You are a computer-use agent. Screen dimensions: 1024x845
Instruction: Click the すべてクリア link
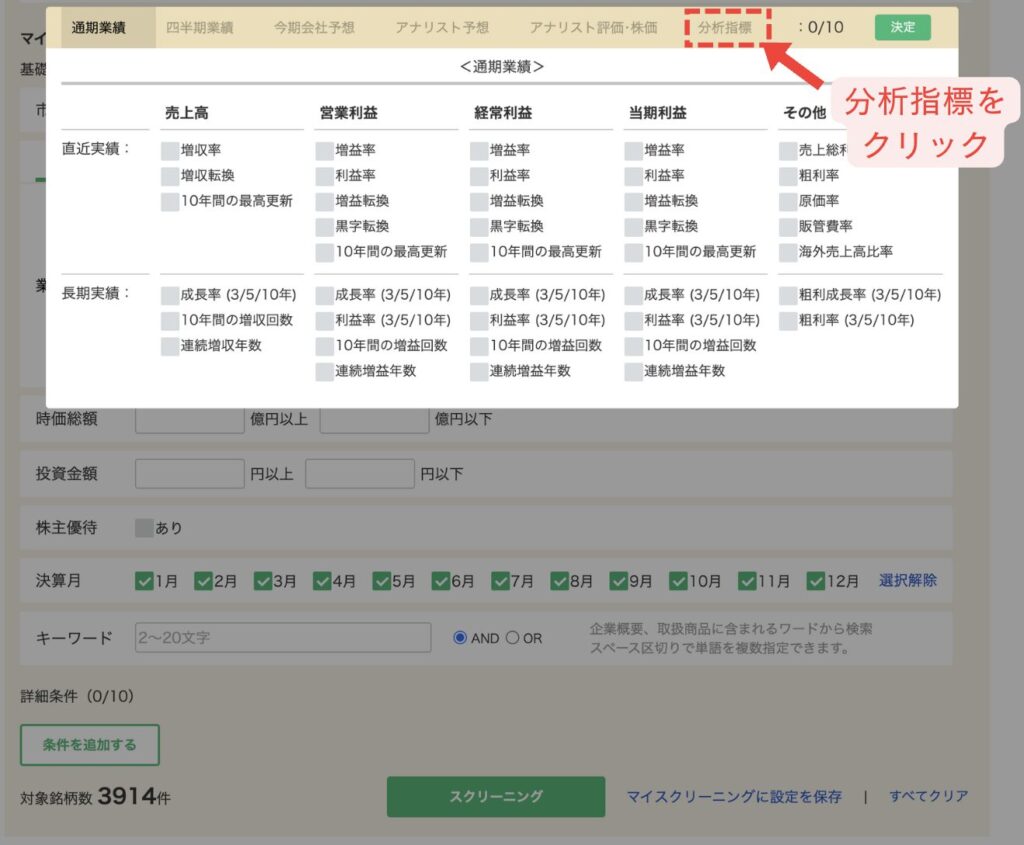coord(929,797)
